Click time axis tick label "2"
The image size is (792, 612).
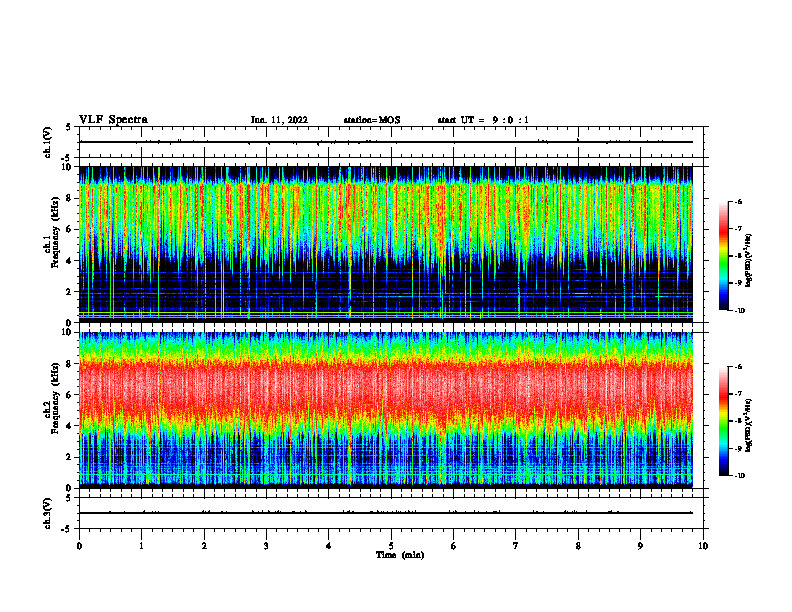click(x=204, y=546)
